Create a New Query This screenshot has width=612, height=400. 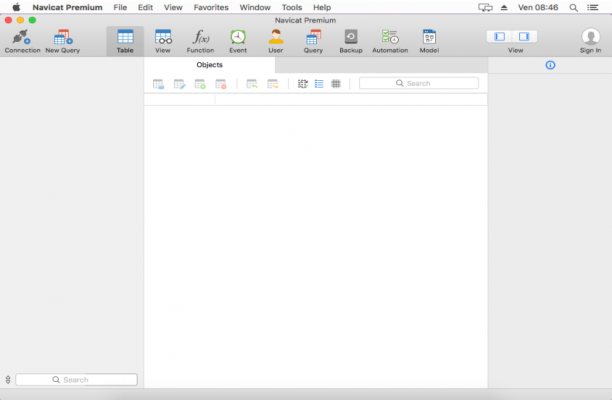pos(62,41)
